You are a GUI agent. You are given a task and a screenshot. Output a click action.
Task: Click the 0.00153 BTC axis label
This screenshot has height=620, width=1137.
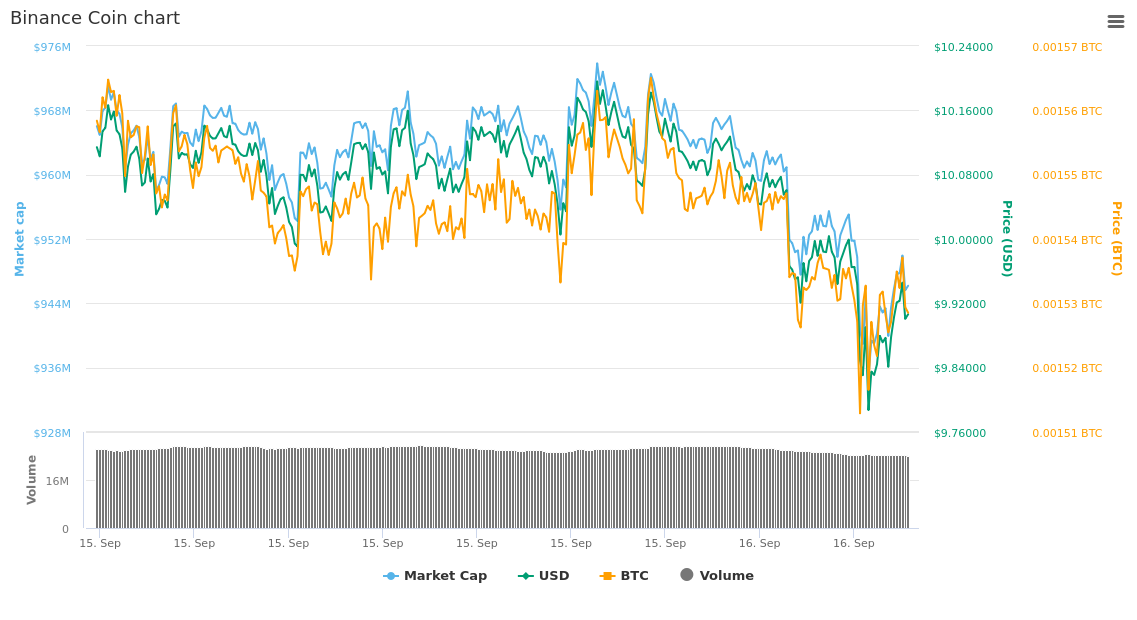pyautogui.click(x=1067, y=304)
